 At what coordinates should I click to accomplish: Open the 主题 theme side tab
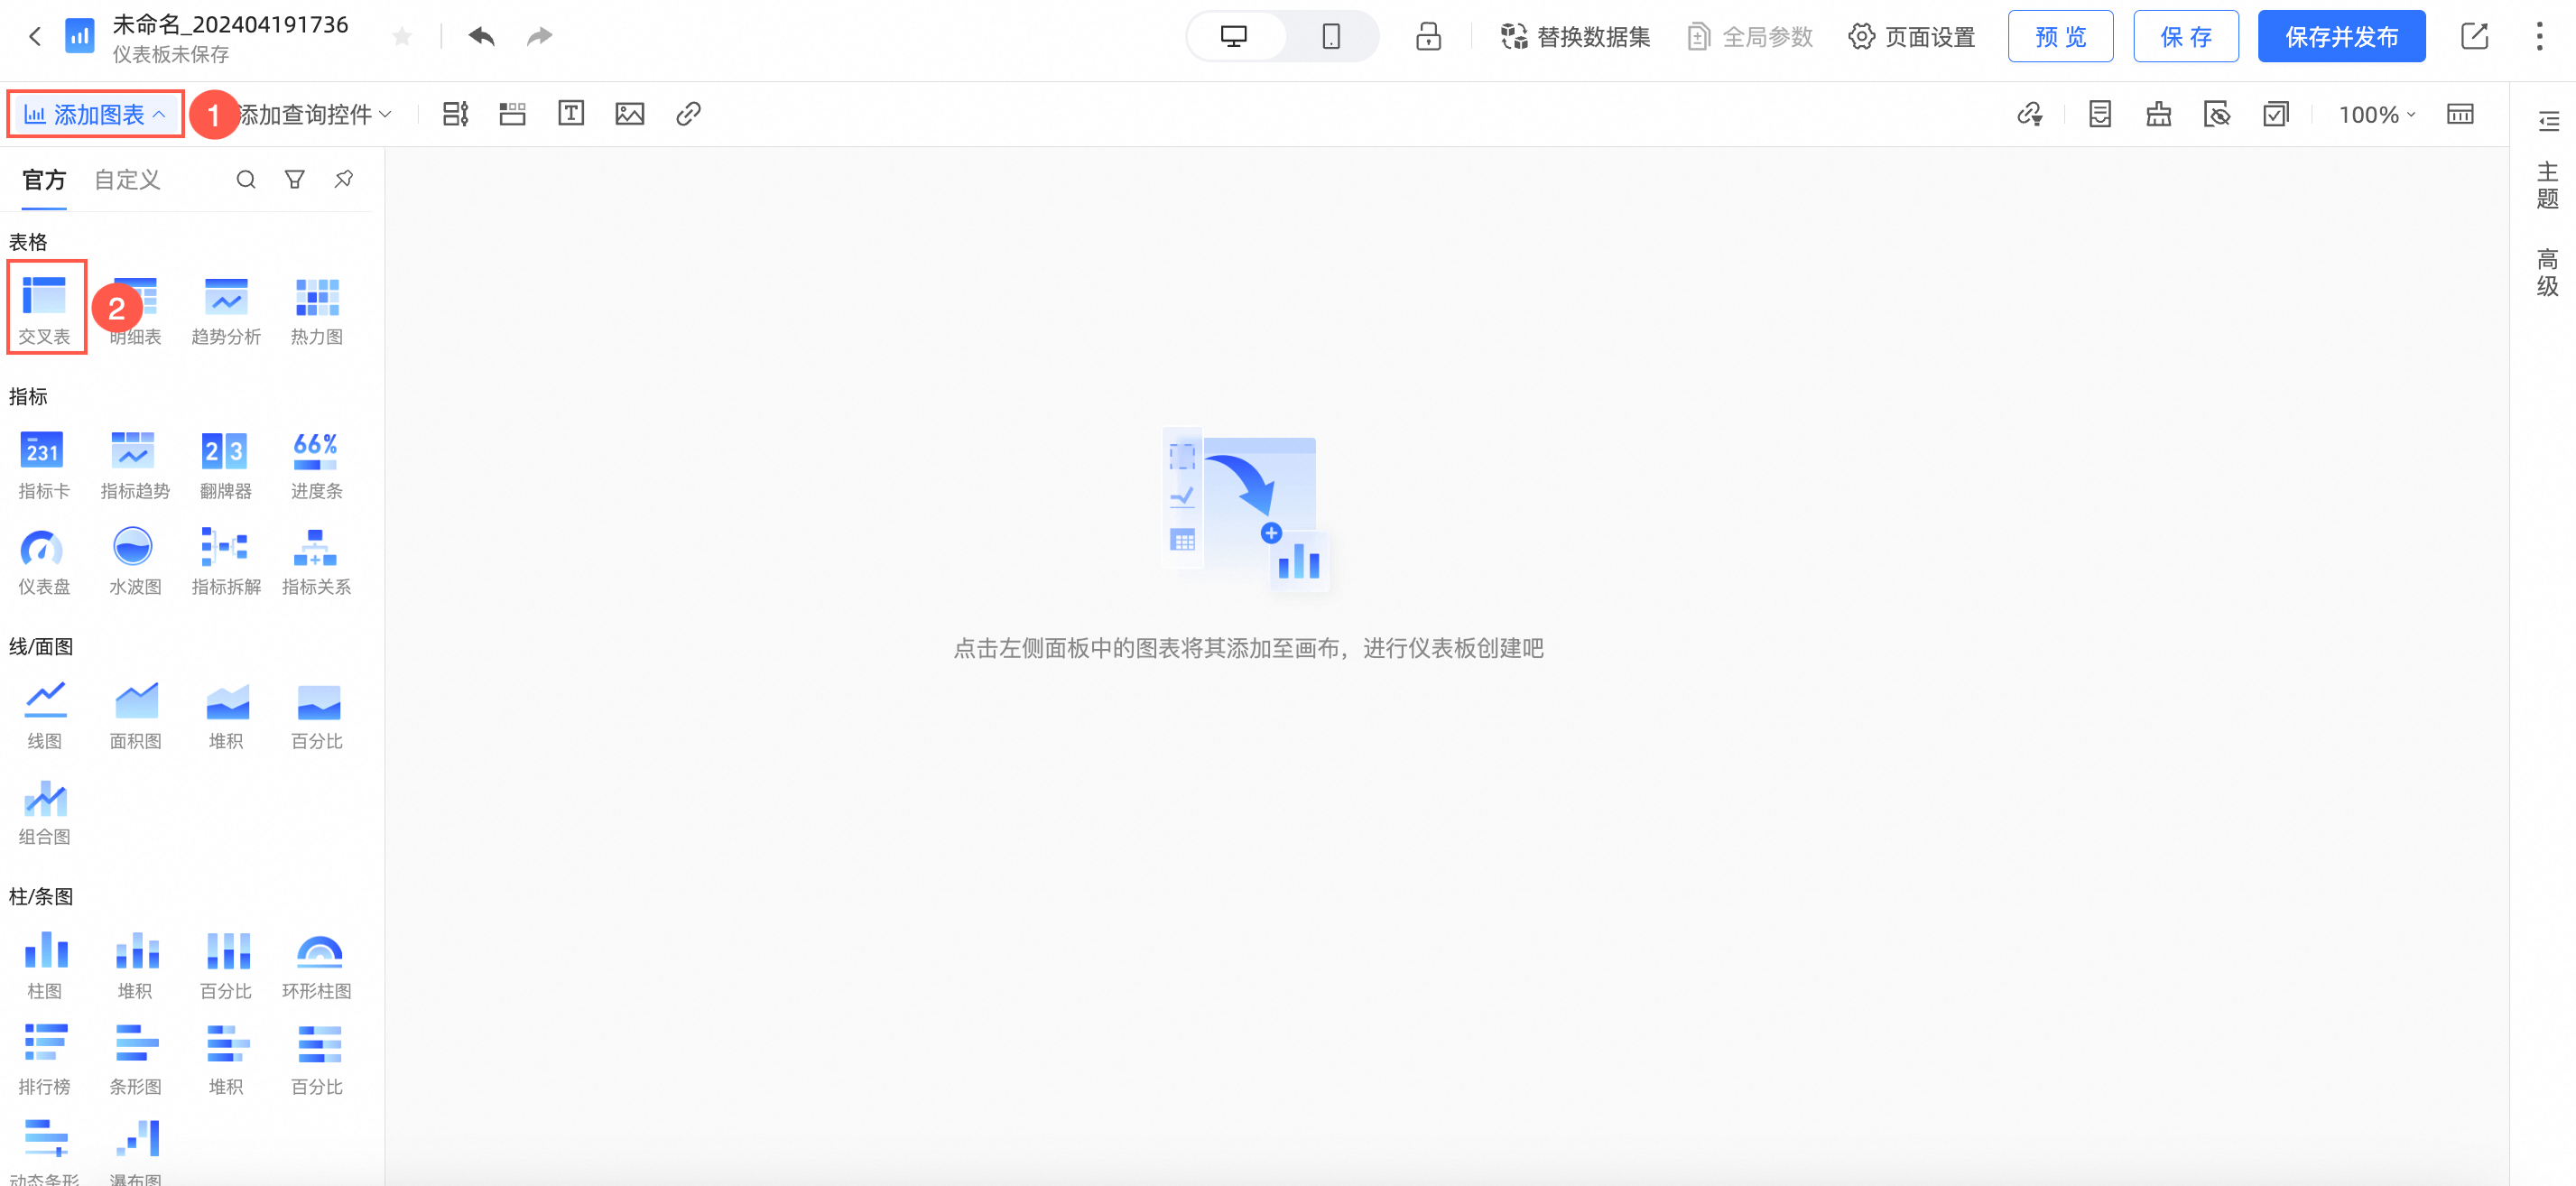(2546, 185)
